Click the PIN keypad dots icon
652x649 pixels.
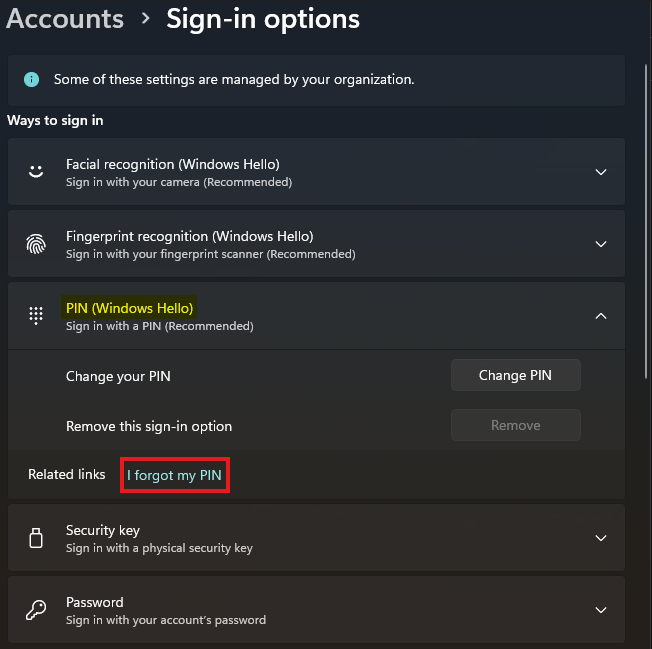pos(36,316)
